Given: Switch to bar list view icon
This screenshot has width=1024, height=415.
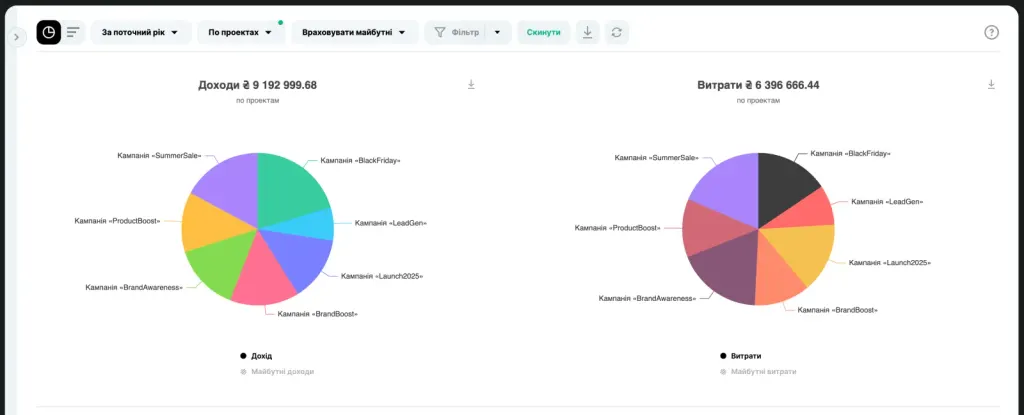Looking at the screenshot, I should 72,32.
